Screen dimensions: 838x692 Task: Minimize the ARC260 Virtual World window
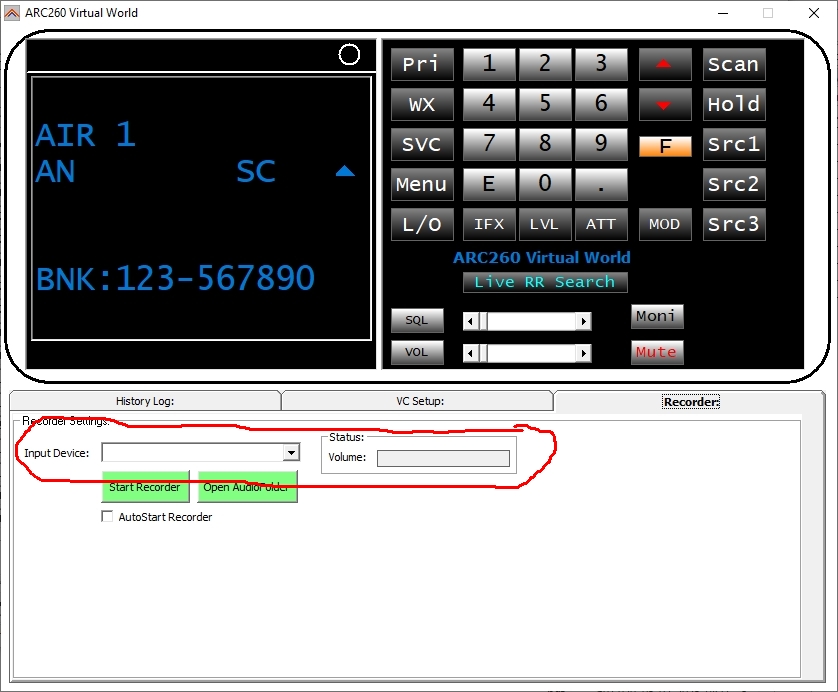(x=723, y=13)
